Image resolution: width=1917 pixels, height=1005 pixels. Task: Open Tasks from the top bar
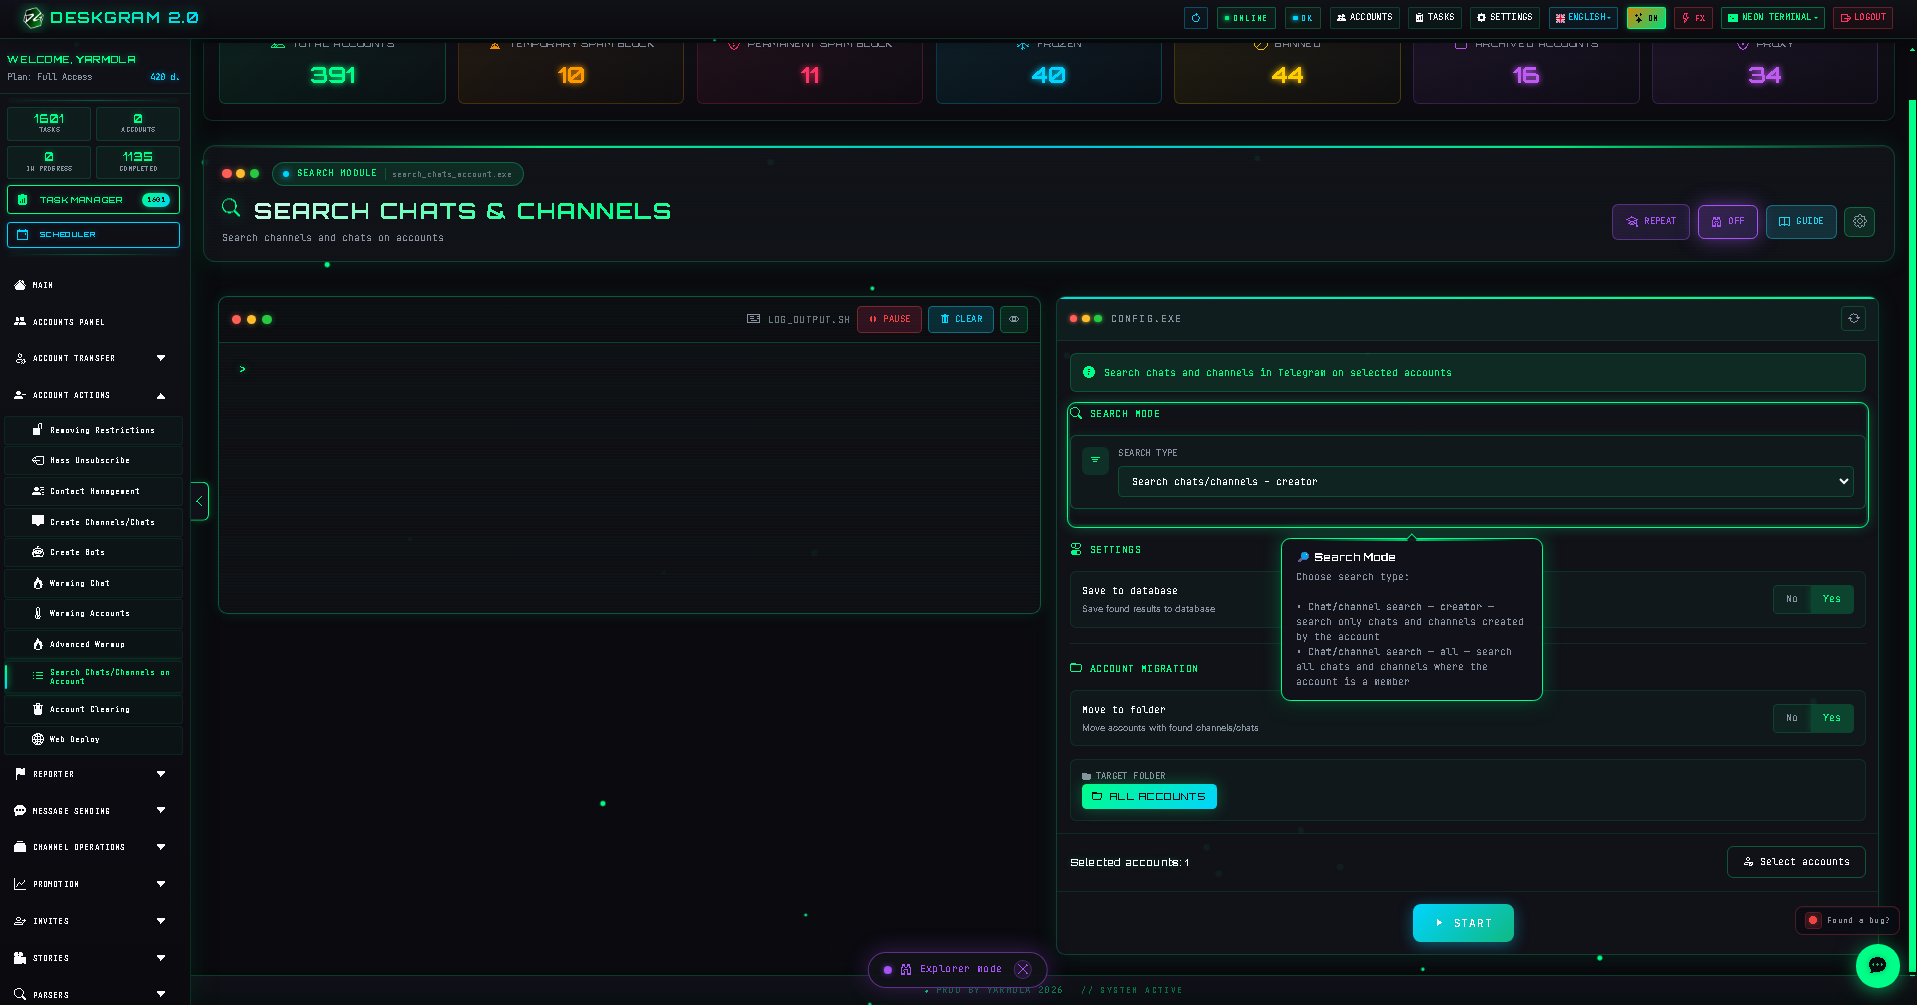point(1435,17)
